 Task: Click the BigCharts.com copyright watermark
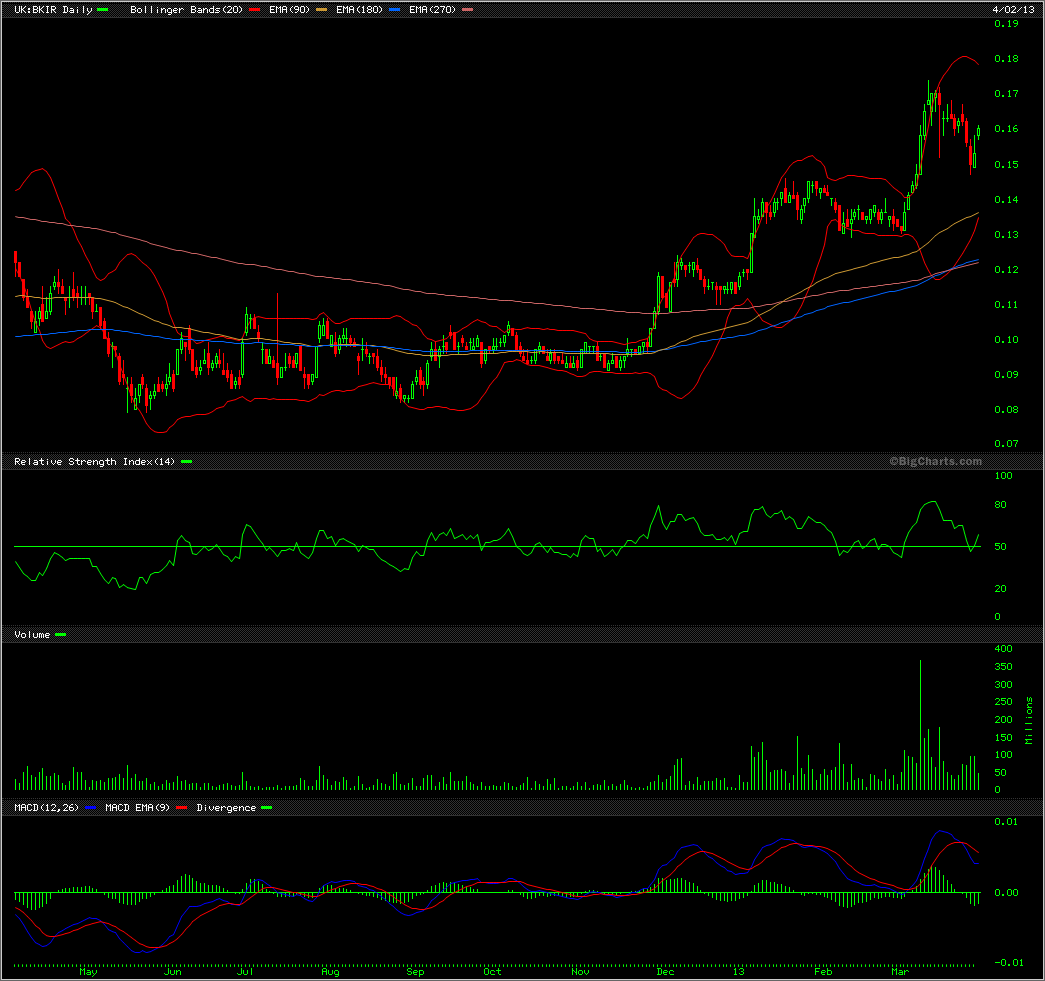(936, 461)
